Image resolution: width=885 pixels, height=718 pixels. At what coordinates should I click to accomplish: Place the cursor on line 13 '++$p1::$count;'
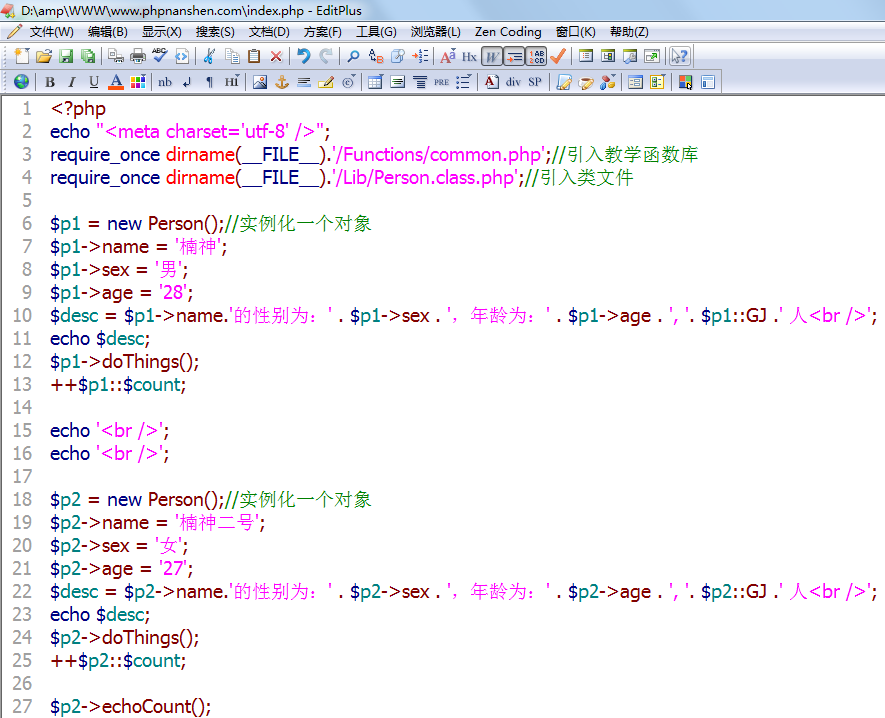(x=118, y=384)
